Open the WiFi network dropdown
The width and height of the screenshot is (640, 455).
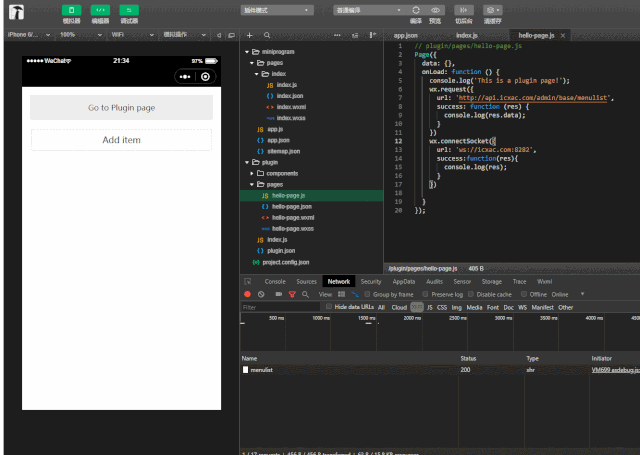coord(132,35)
